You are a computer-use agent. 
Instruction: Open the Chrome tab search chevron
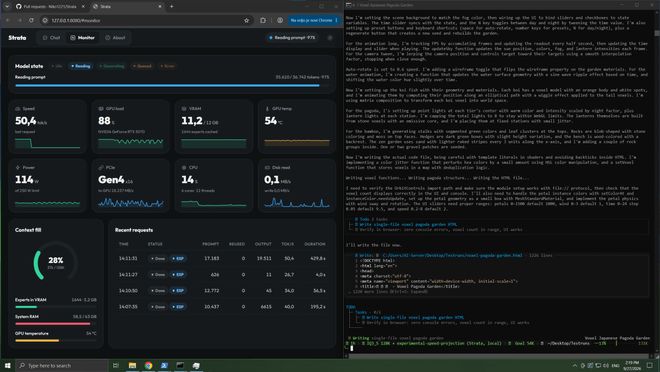7,6
